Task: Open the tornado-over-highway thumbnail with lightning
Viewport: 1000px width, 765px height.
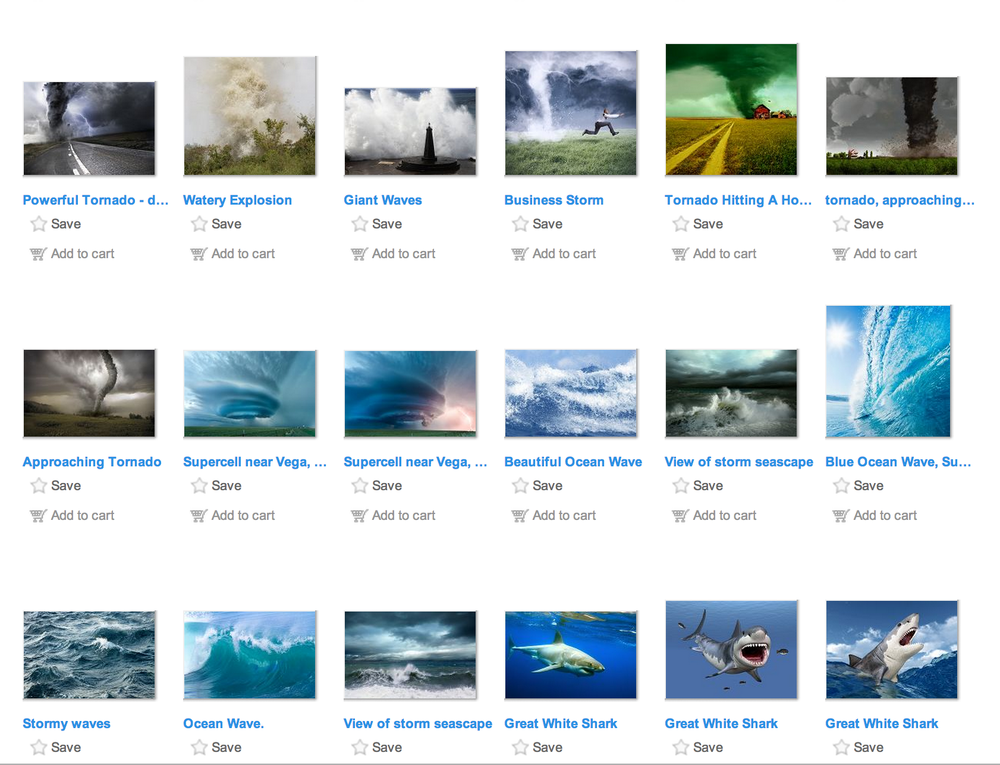Action: click(x=89, y=128)
